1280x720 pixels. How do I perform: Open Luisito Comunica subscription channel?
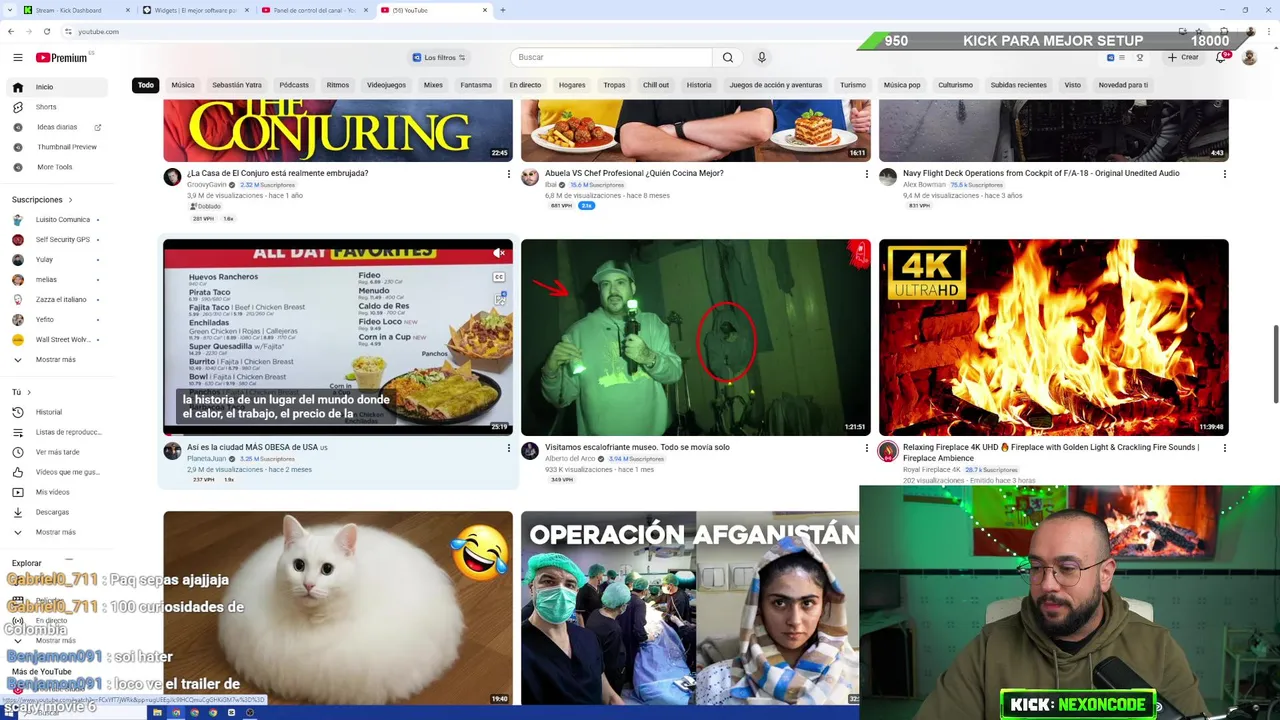[x=58, y=219]
